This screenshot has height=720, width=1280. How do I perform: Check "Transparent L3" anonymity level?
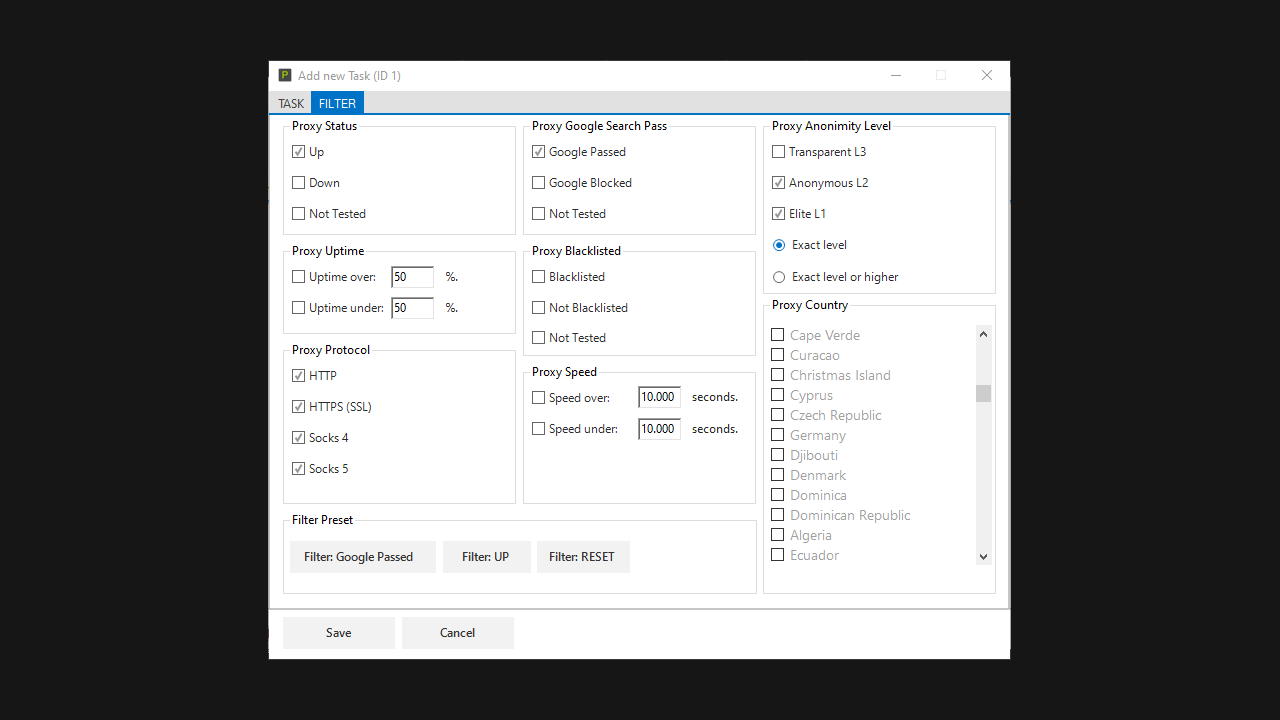click(x=778, y=151)
